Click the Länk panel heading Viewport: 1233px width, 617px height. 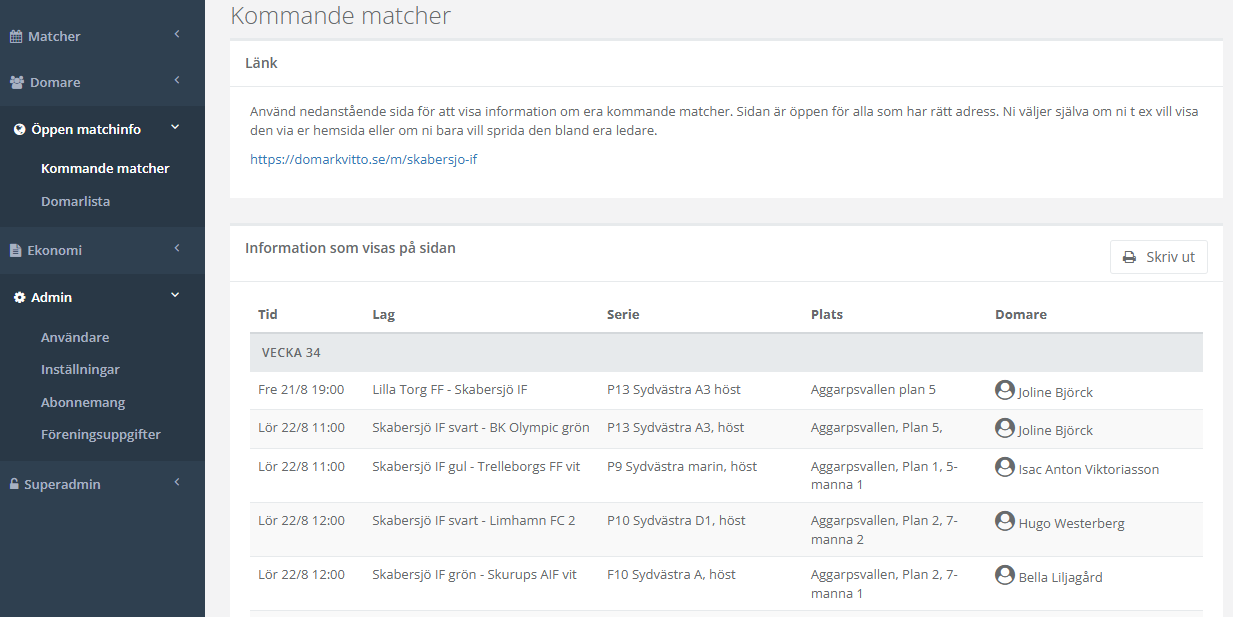[261, 62]
